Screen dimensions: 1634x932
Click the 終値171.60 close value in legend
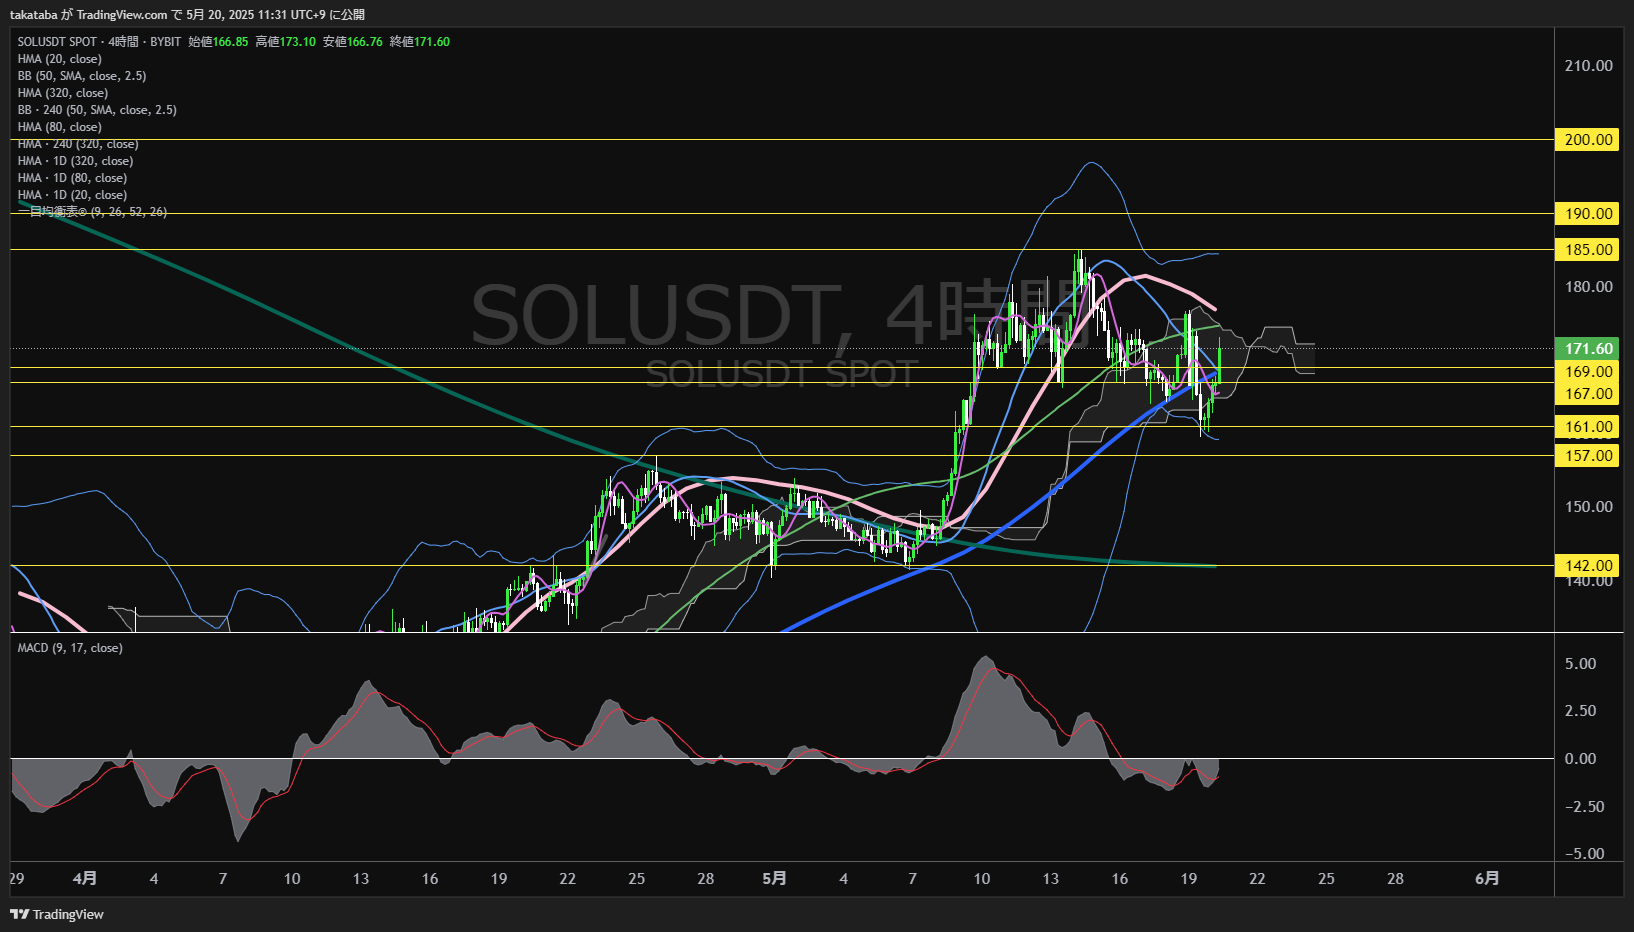tap(420, 42)
